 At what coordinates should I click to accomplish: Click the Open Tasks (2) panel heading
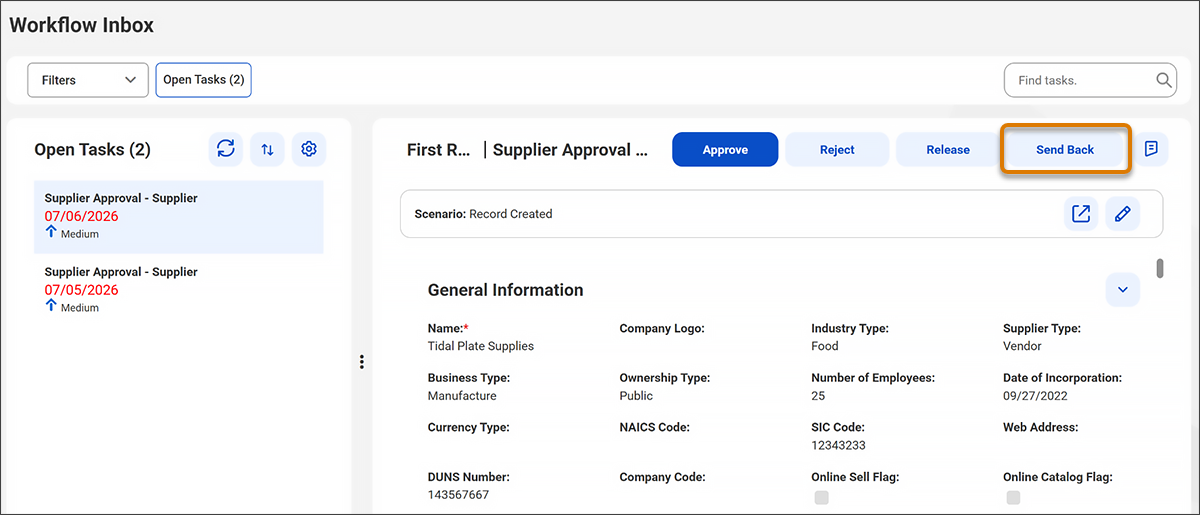(92, 150)
